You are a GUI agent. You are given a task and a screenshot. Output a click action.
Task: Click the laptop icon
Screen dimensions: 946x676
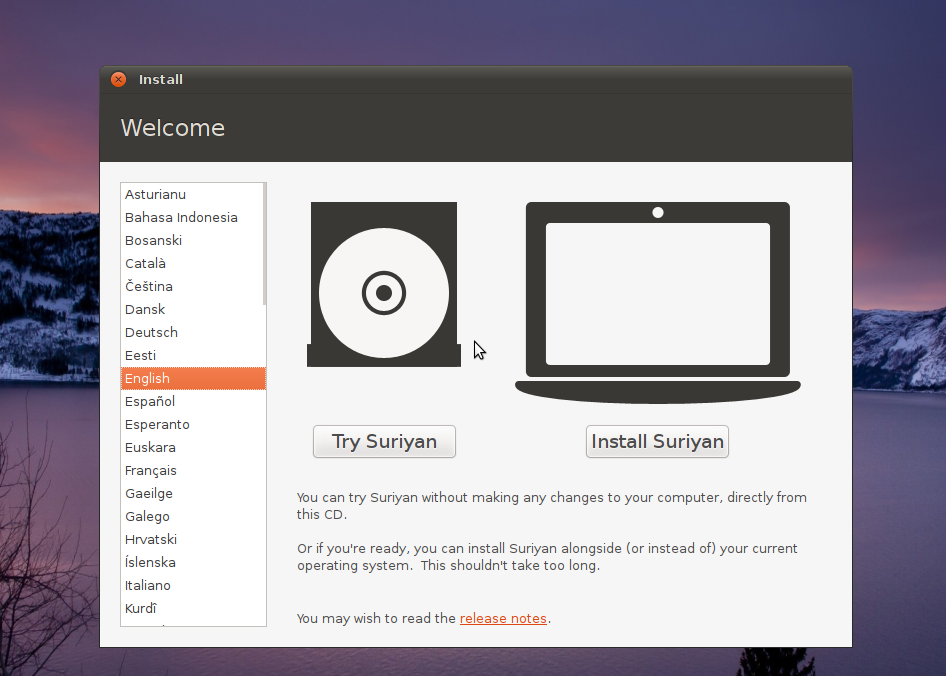pos(658,302)
